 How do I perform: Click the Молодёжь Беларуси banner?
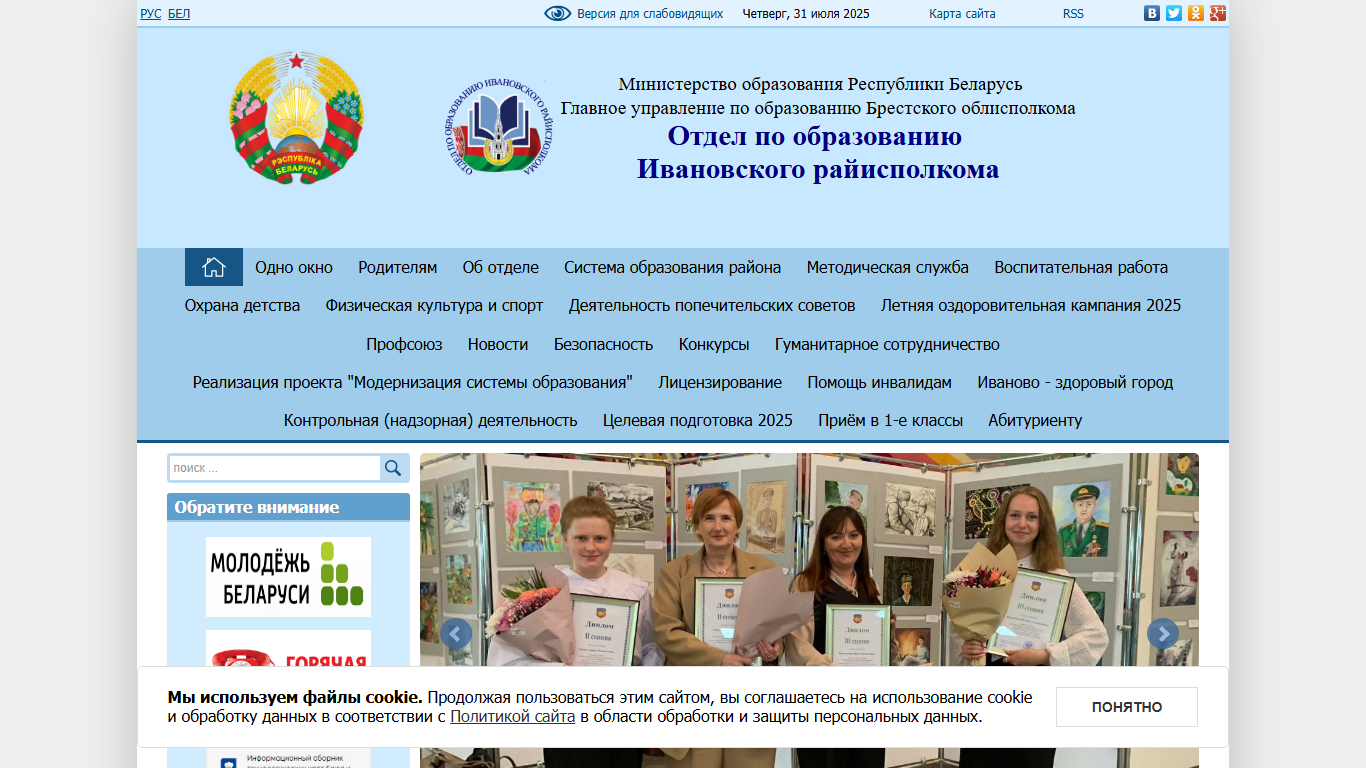pyautogui.click(x=288, y=577)
